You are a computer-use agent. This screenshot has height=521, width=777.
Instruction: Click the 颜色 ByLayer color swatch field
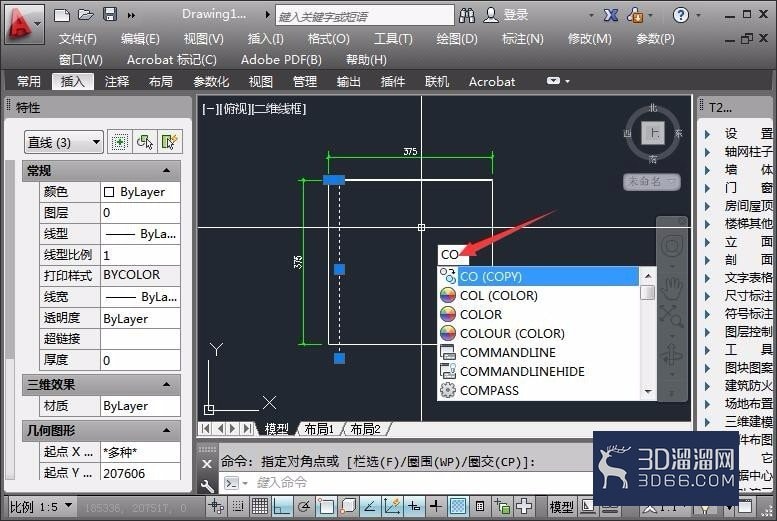(x=140, y=192)
